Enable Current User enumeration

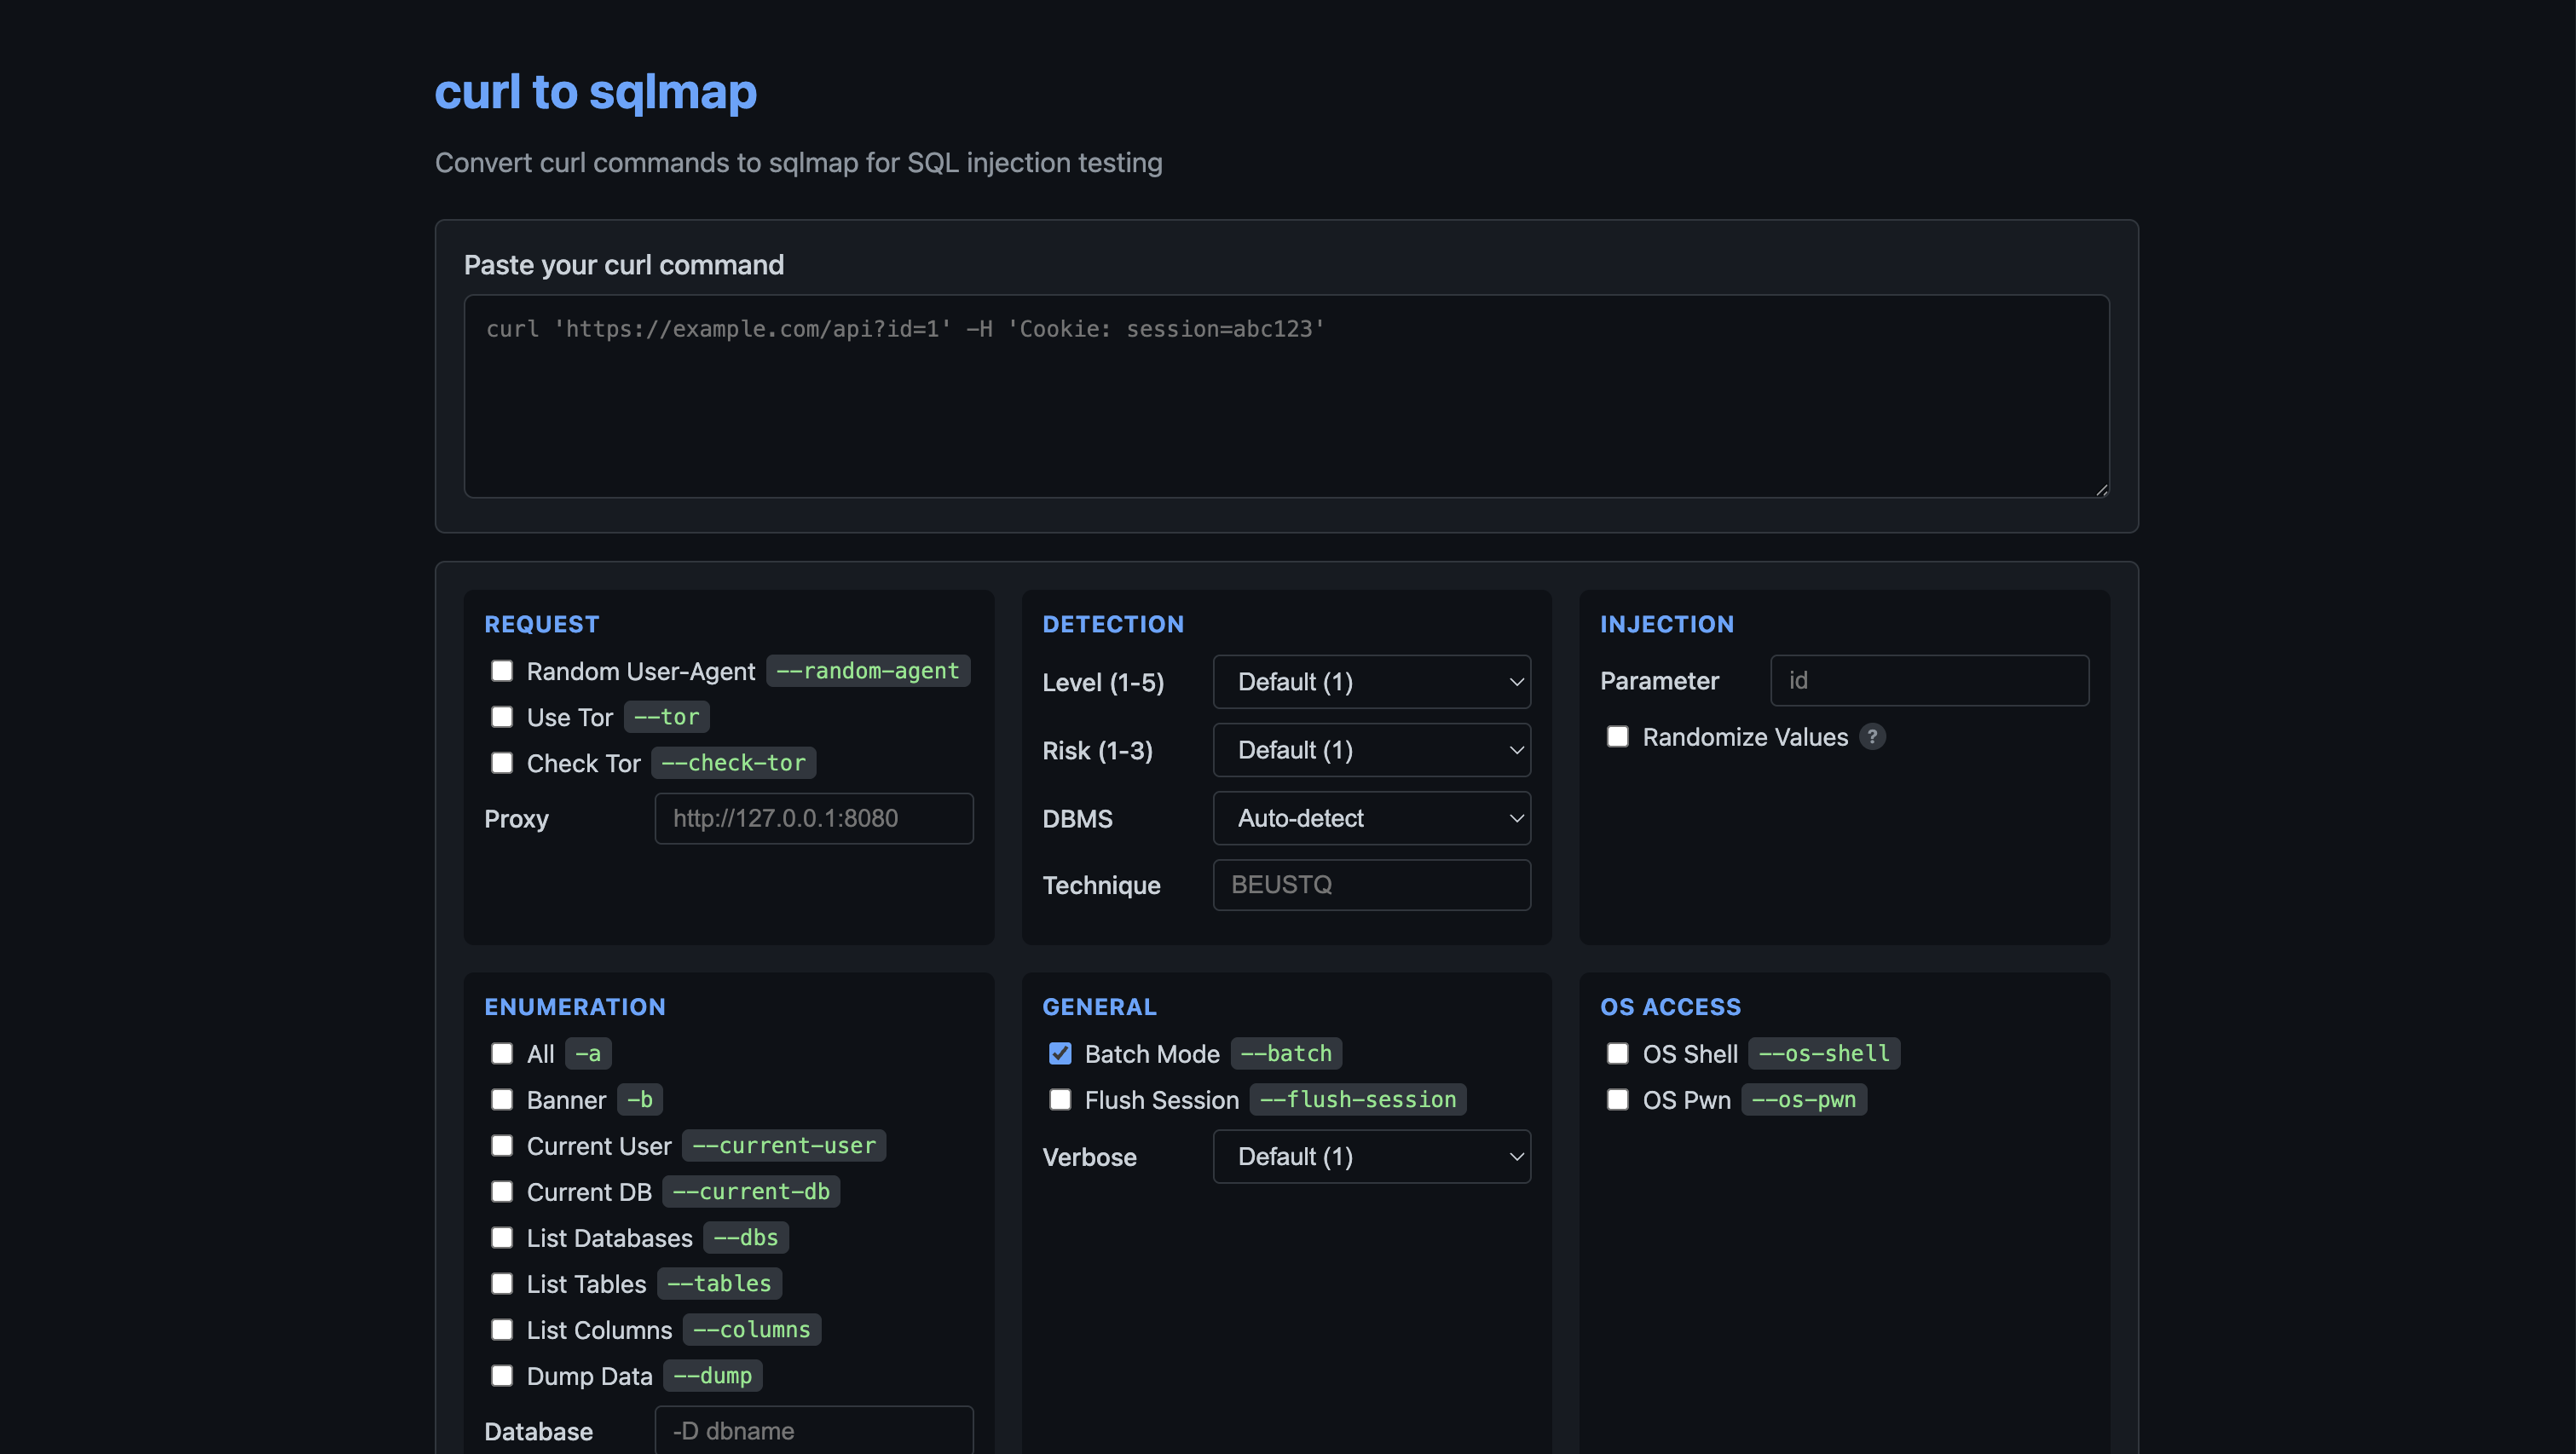tap(502, 1145)
